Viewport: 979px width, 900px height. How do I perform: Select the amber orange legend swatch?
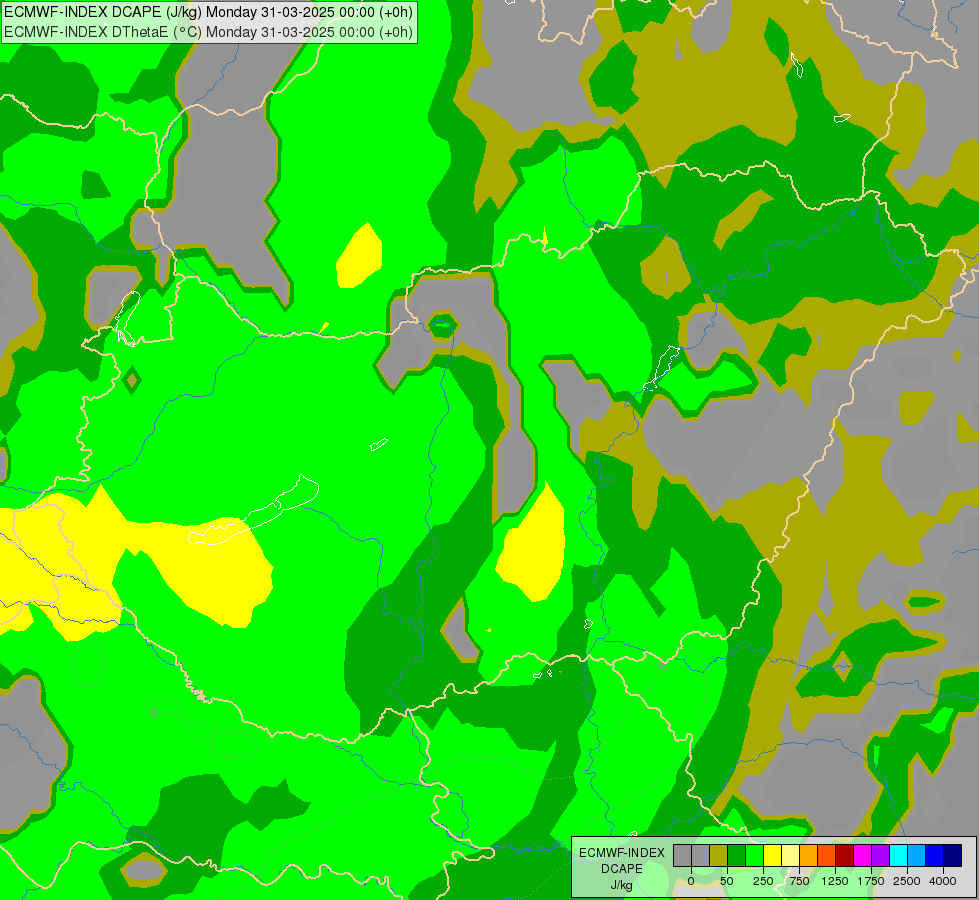pyautogui.click(x=808, y=855)
